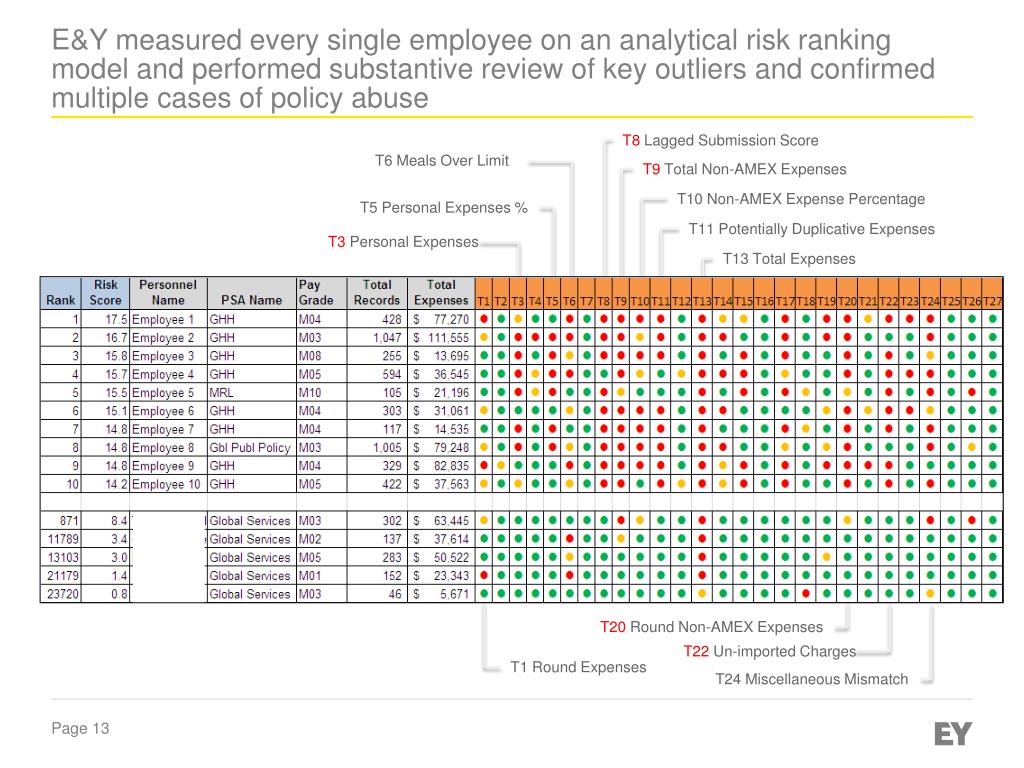Image resolution: width=1024 pixels, height=768 pixels.
Task: Click the Employee 3 name cell
Action: click(x=168, y=356)
